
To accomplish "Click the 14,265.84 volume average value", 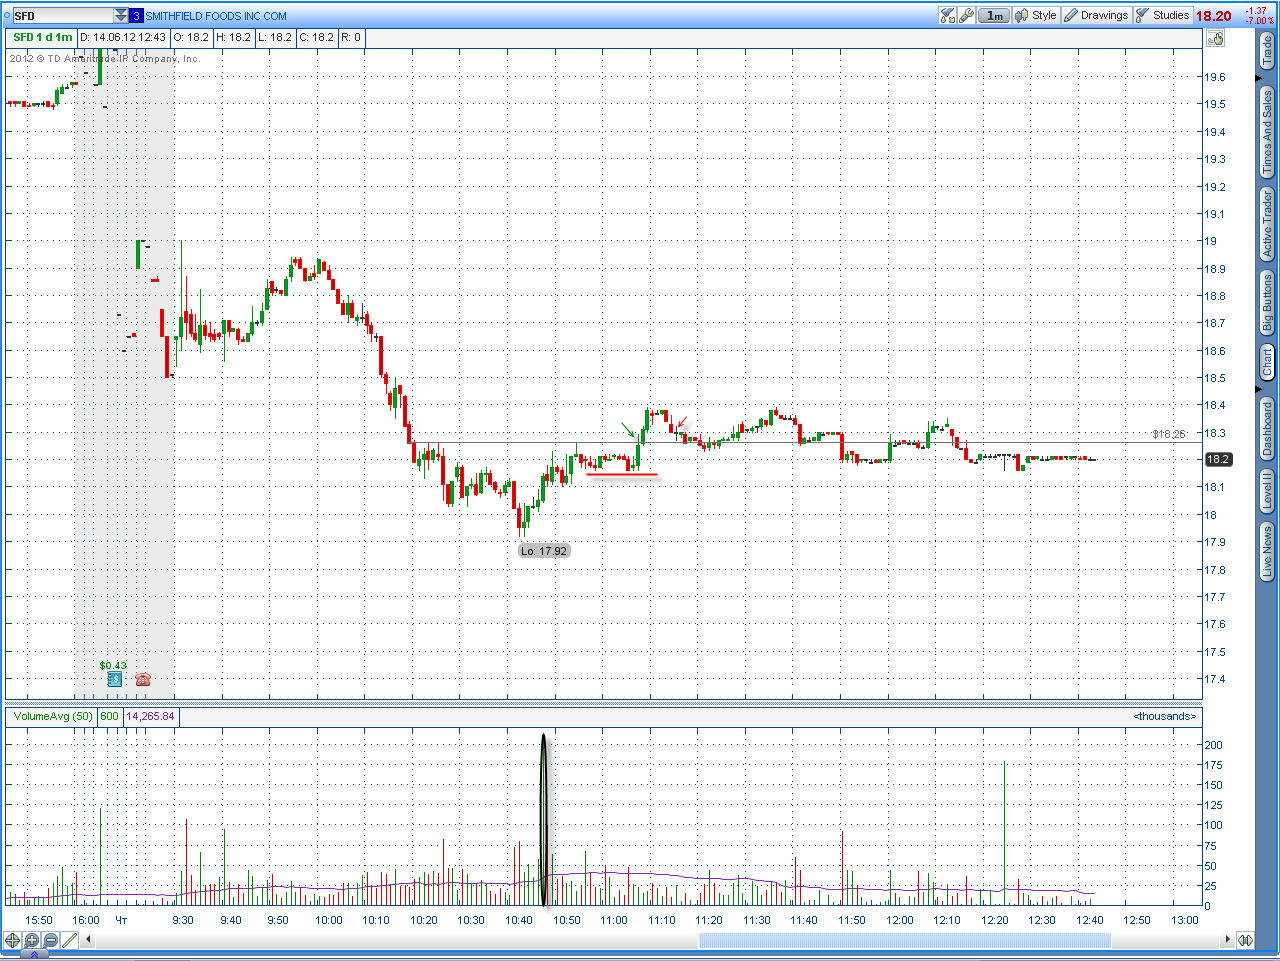I will pos(150,716).
